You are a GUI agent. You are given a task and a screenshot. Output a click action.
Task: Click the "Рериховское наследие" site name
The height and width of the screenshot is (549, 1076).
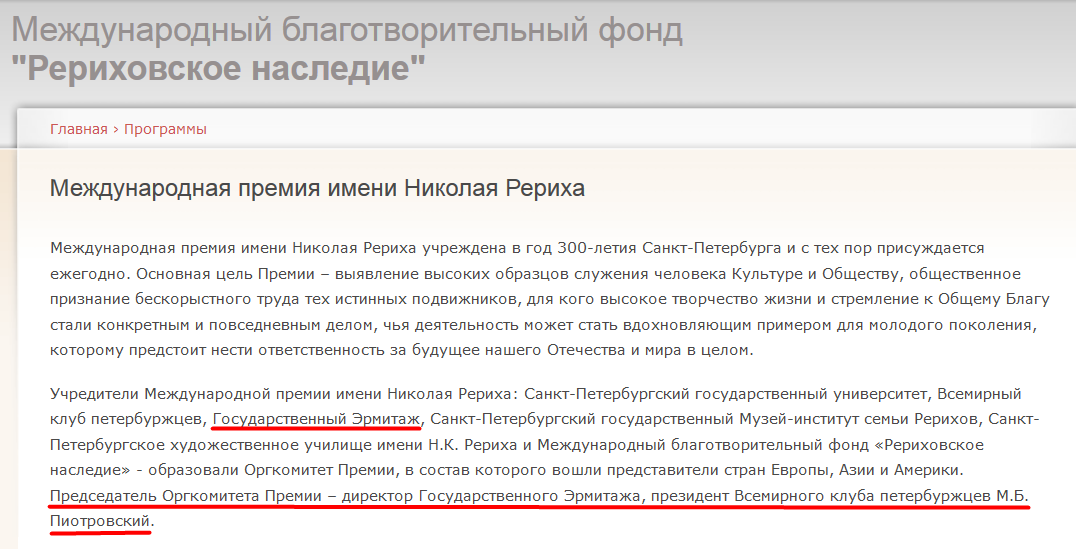(218, 68)
